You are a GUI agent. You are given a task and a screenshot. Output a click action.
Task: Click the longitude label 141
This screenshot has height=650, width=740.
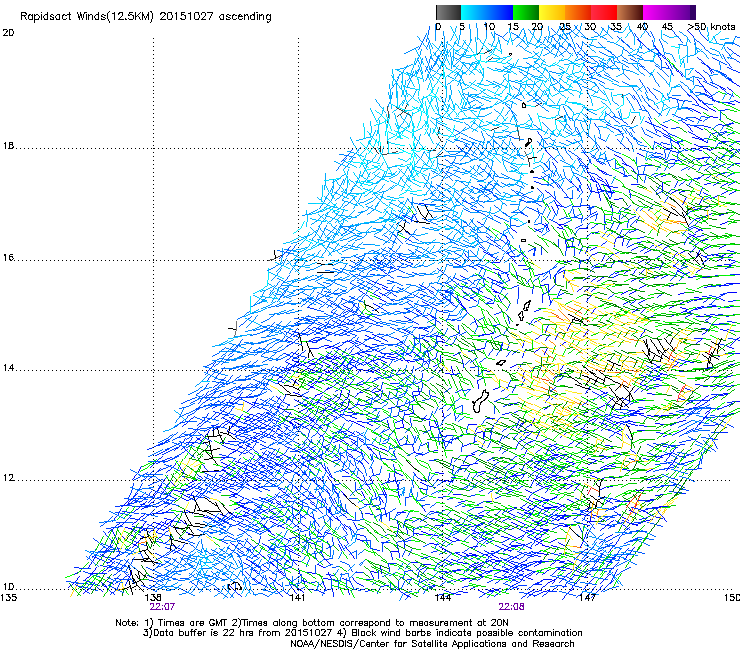298,598
